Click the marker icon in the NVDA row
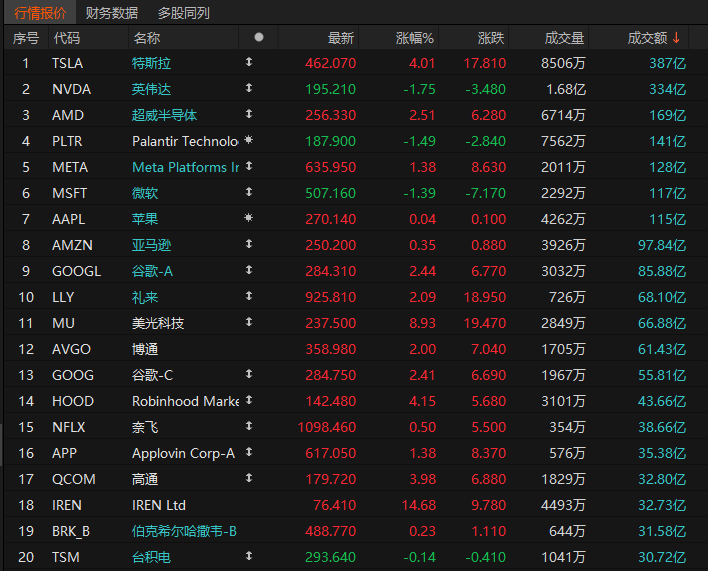The image size is (708, 571). (249, 88)
